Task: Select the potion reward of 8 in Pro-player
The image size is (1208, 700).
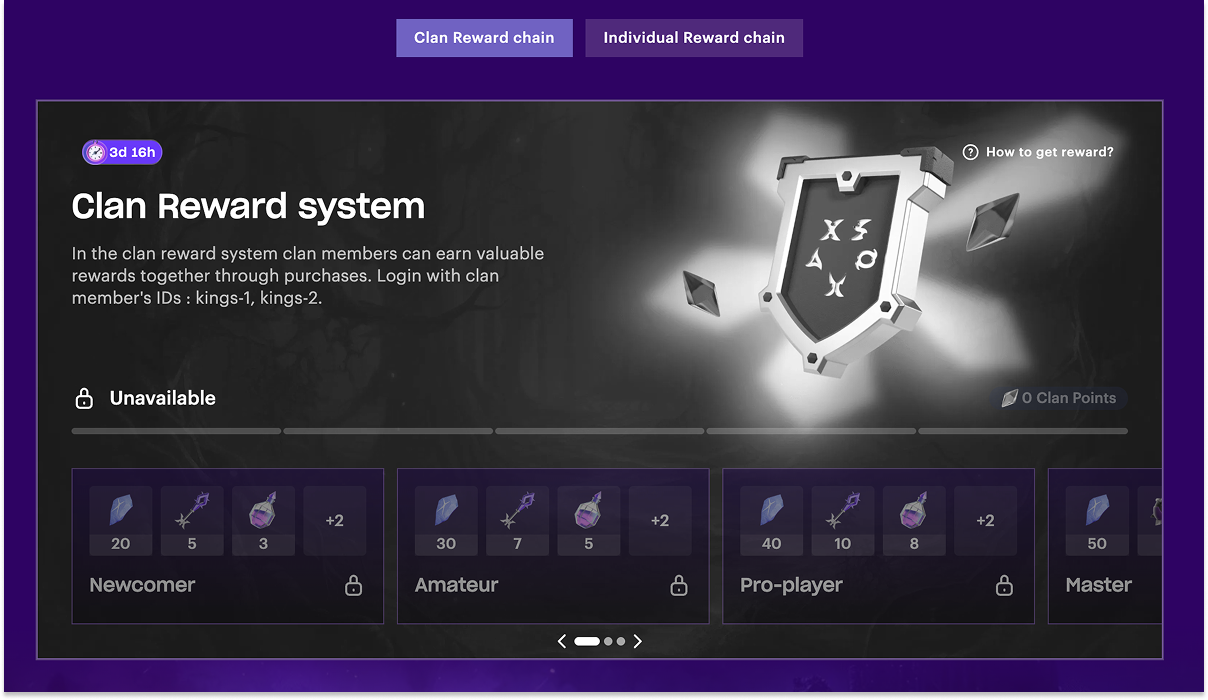Action: coord(914,520)
